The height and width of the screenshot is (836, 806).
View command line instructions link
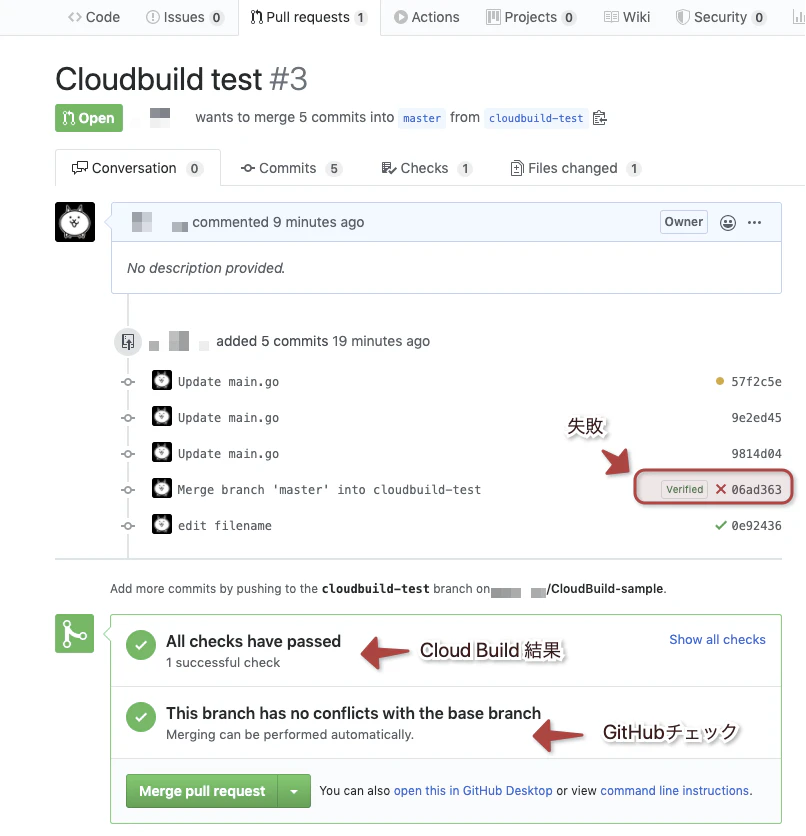click(x=674, y=791)
